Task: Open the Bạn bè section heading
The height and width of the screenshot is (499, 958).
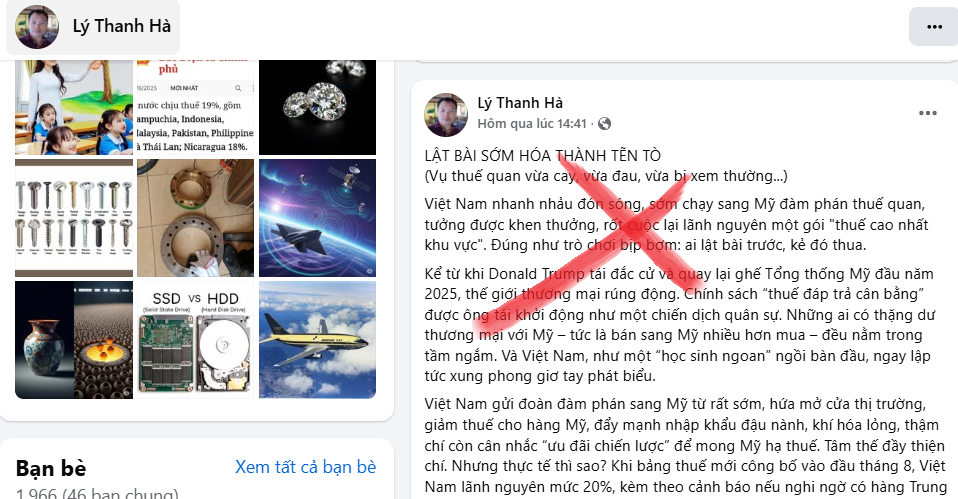Action: (51, 468)
